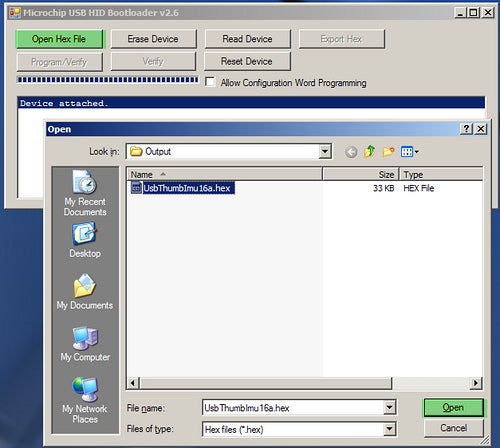Click Reset Device button

[247, 61]
